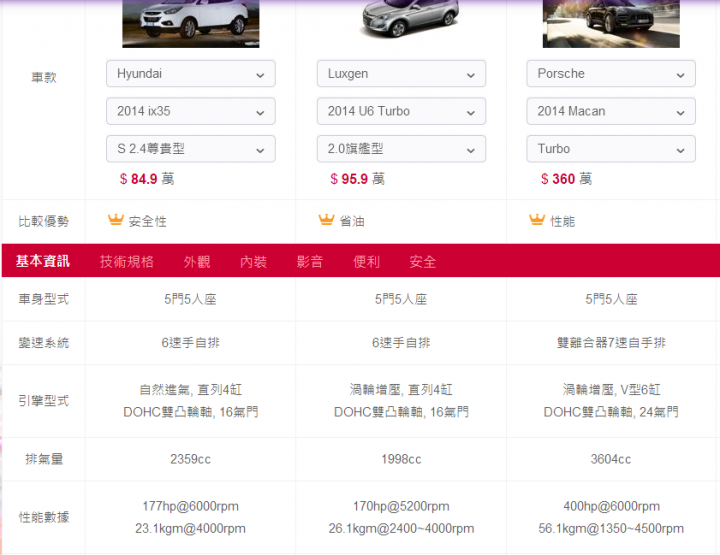This screenshot has width=720, height=555.
Task: Click the 渦輪增壓, V型6缸 engine text
Action: tap(611, 390)
